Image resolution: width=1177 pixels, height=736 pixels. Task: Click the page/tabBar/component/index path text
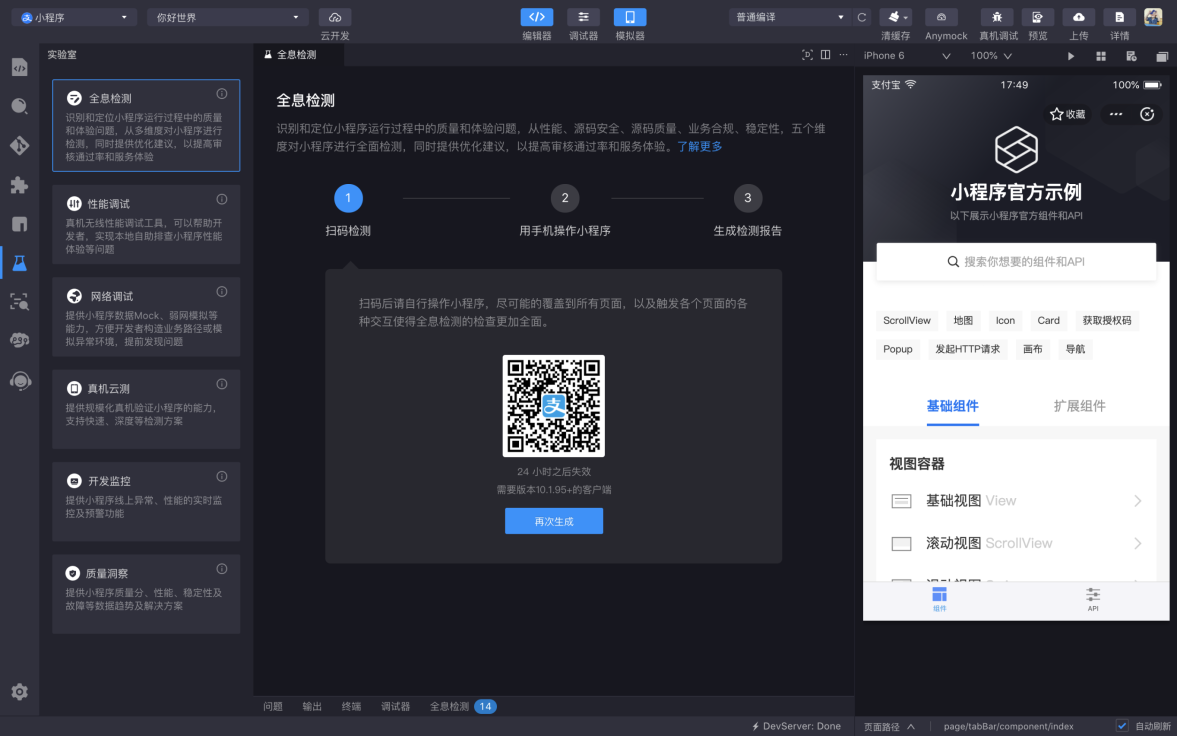tap(1009, 726)
